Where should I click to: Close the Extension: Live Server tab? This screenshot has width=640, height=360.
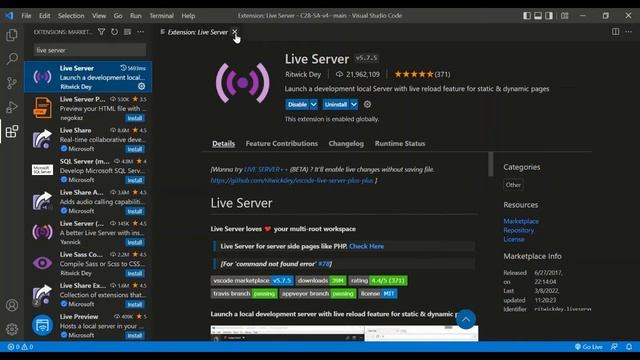coord(235,31)
